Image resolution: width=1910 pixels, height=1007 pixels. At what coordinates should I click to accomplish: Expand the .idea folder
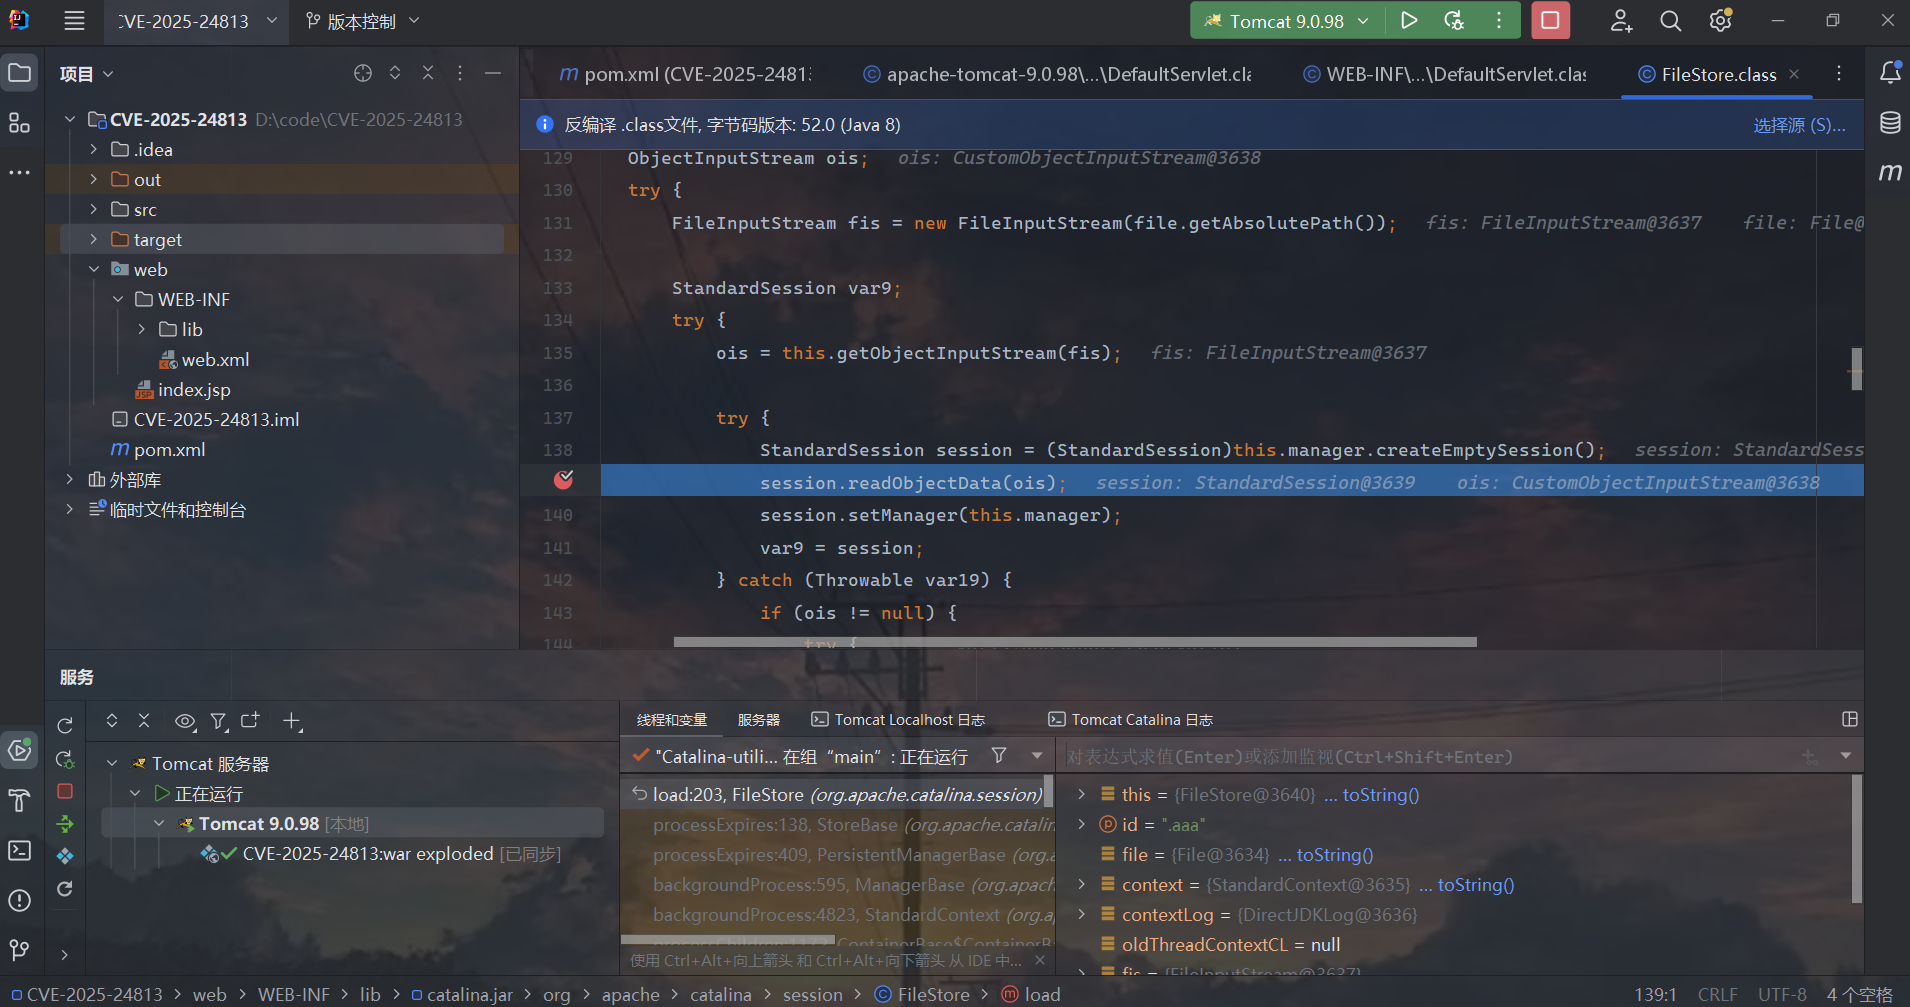(93, 149)
